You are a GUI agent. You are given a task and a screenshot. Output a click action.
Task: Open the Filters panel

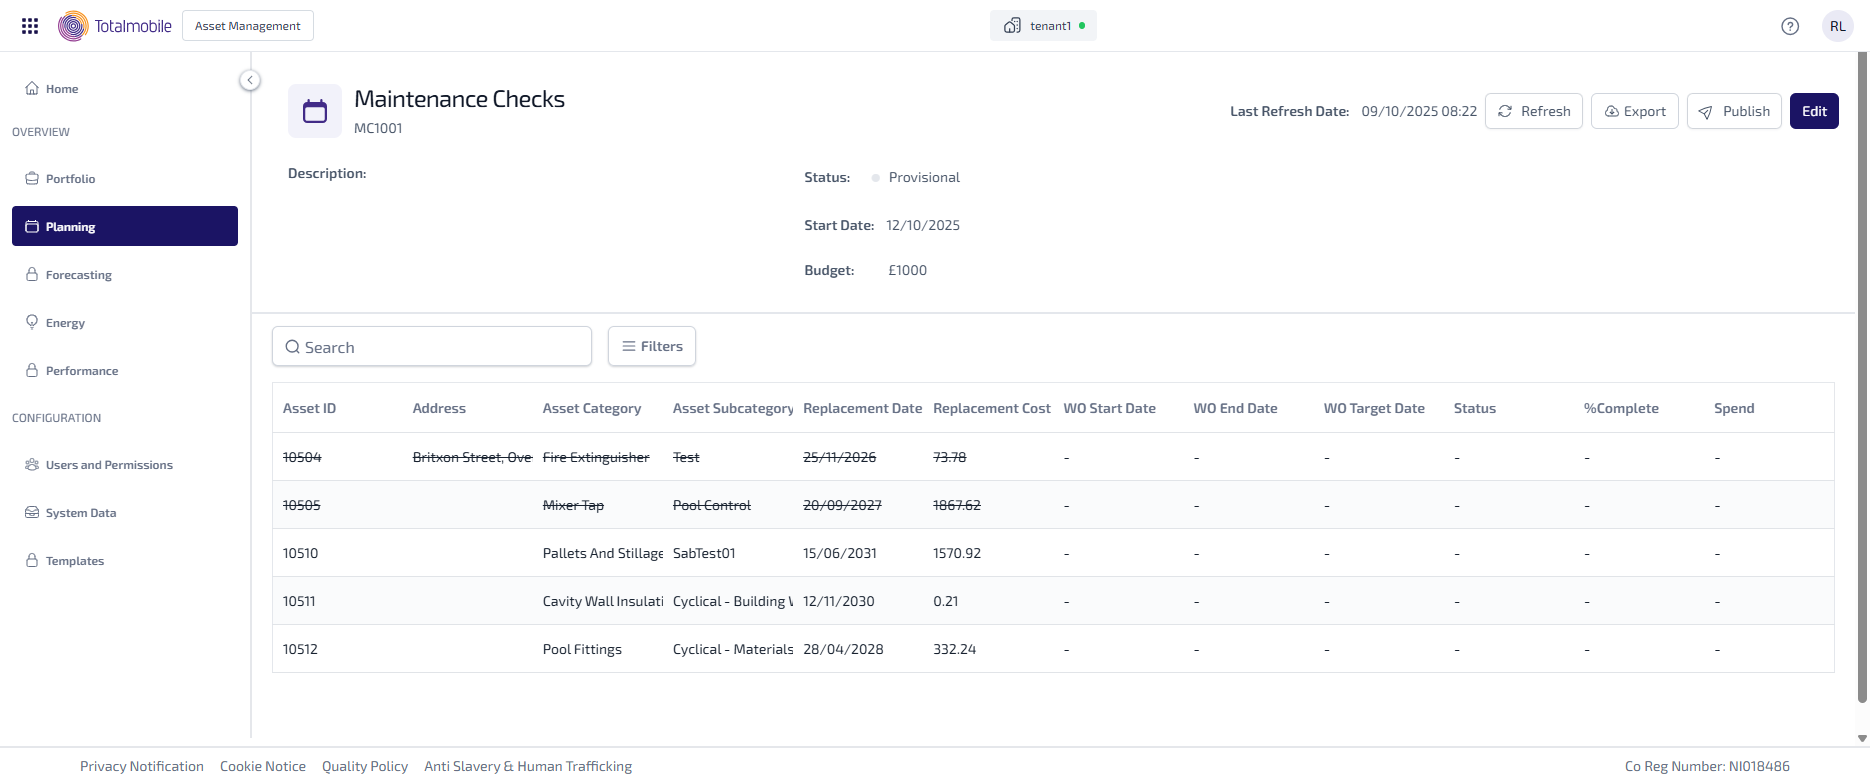(652, 346)
